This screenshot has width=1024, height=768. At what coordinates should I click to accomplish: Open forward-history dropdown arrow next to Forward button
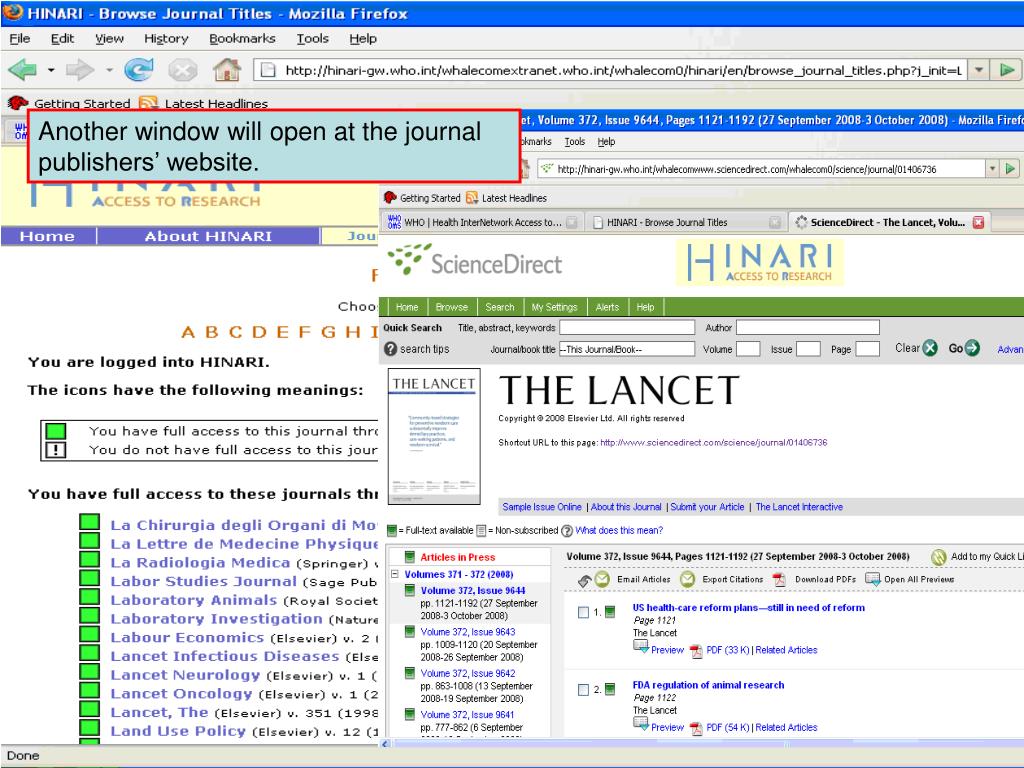click(109, 69)
